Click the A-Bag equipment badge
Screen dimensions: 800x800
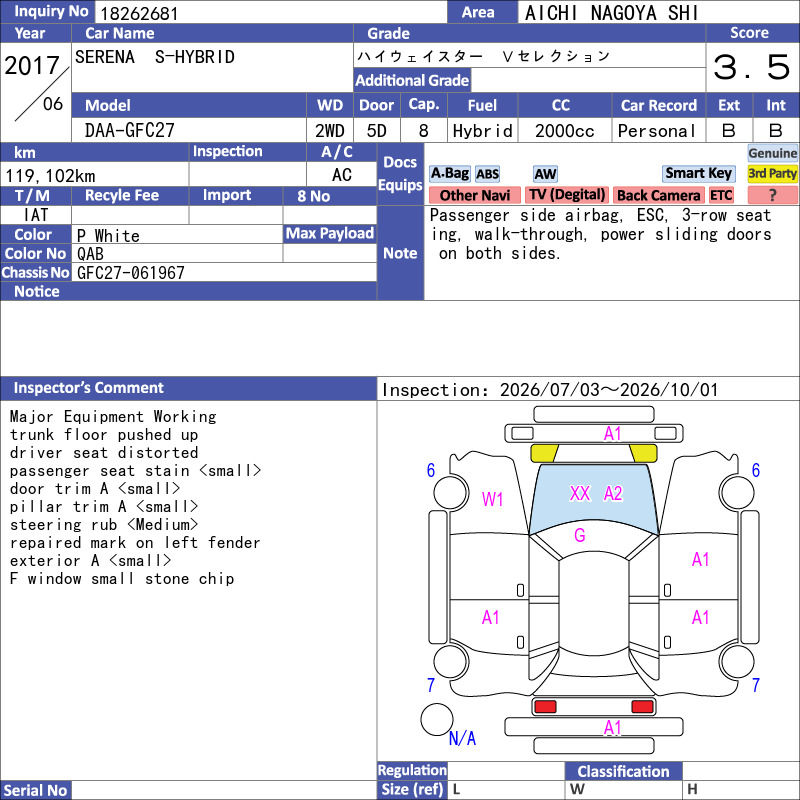pyautogui.click(x=449, y=173)
